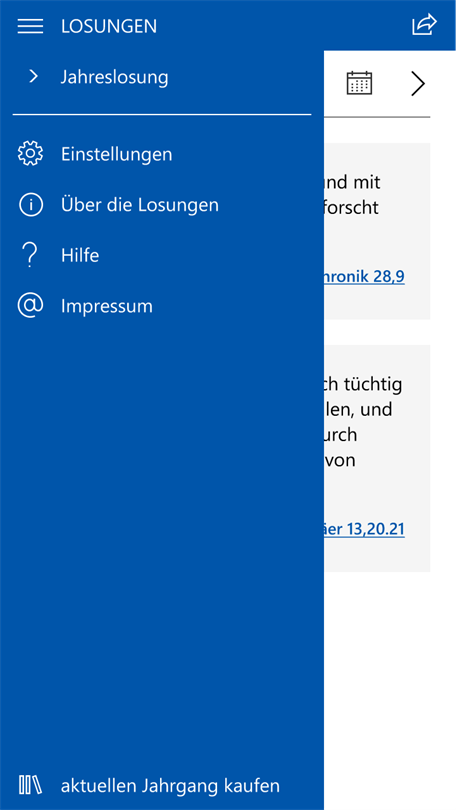The width and height of the screenshot is (456, 810).
Task: Click the LOSUNGEN header title
Action: click(x=109, y=26)
